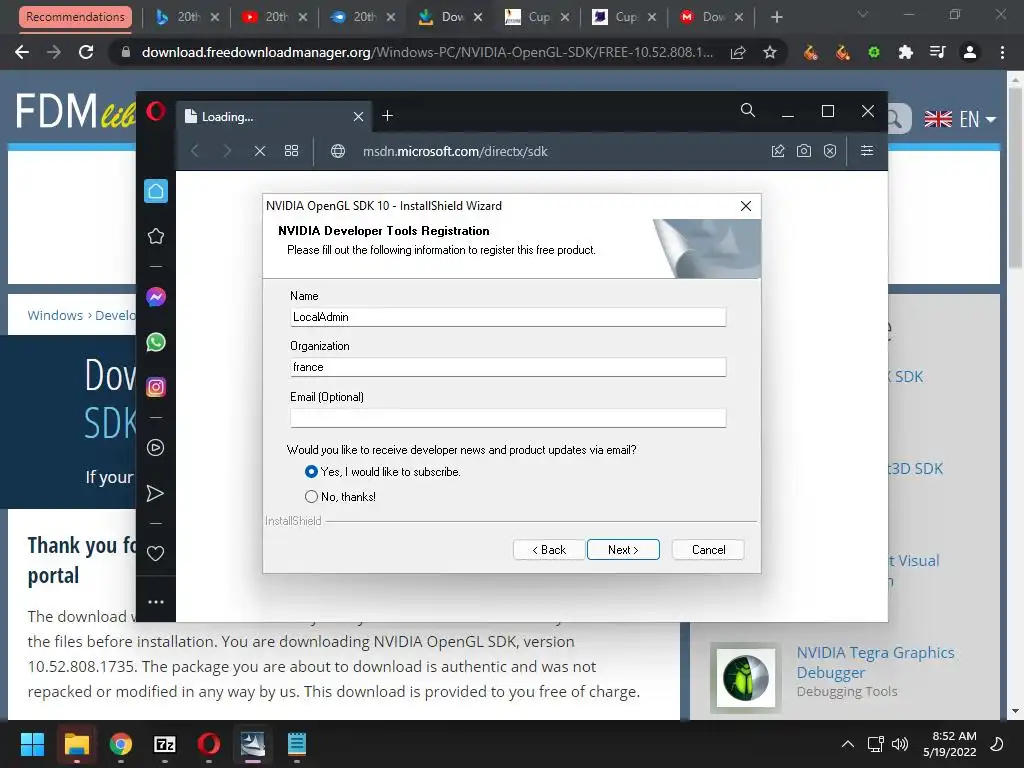The height and width of the screenshot is (768, 1024).
Task: Open the installer icon in the taskbar
Action: (253, 744)
